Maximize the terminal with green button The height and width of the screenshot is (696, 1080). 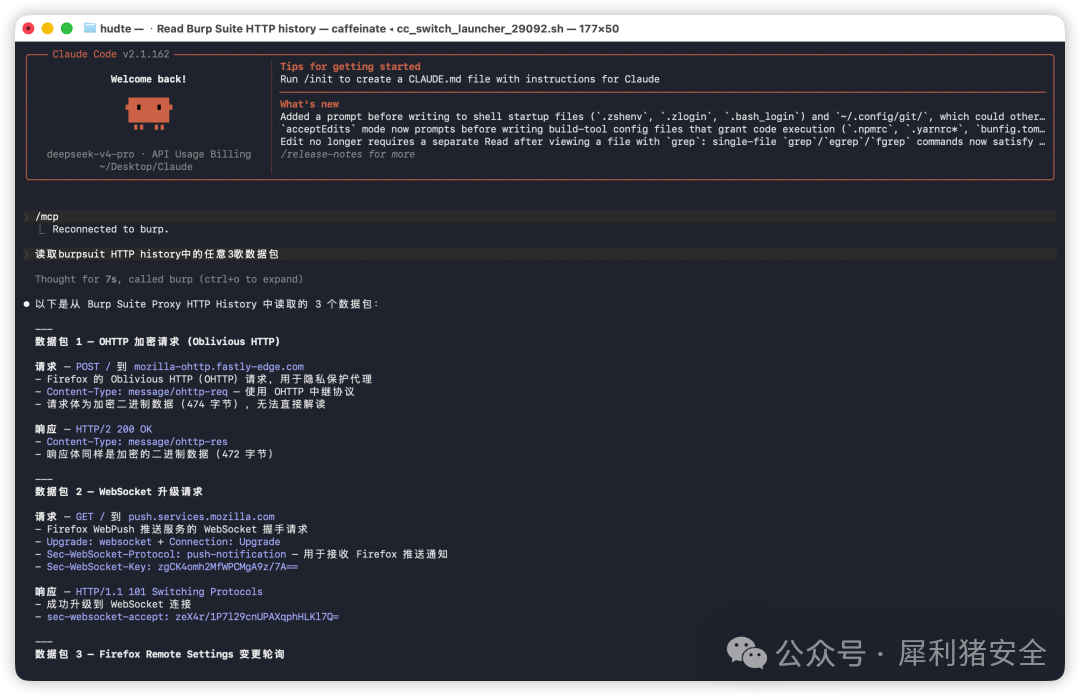coord(67,28)
